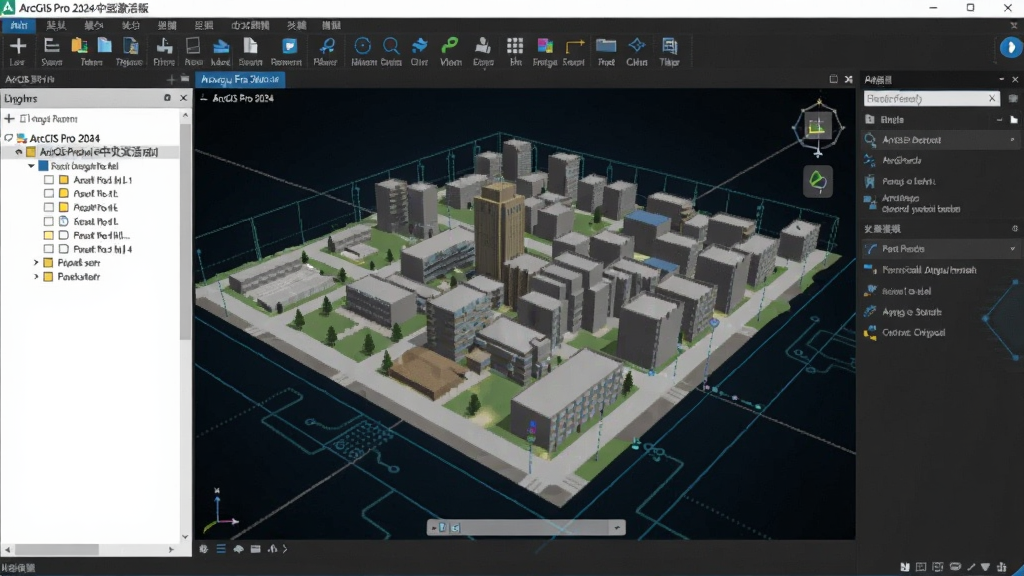Screen dimensions: 1024x576
Task: Expand the 'Pavekatarr' folder node
Action: 36,276
